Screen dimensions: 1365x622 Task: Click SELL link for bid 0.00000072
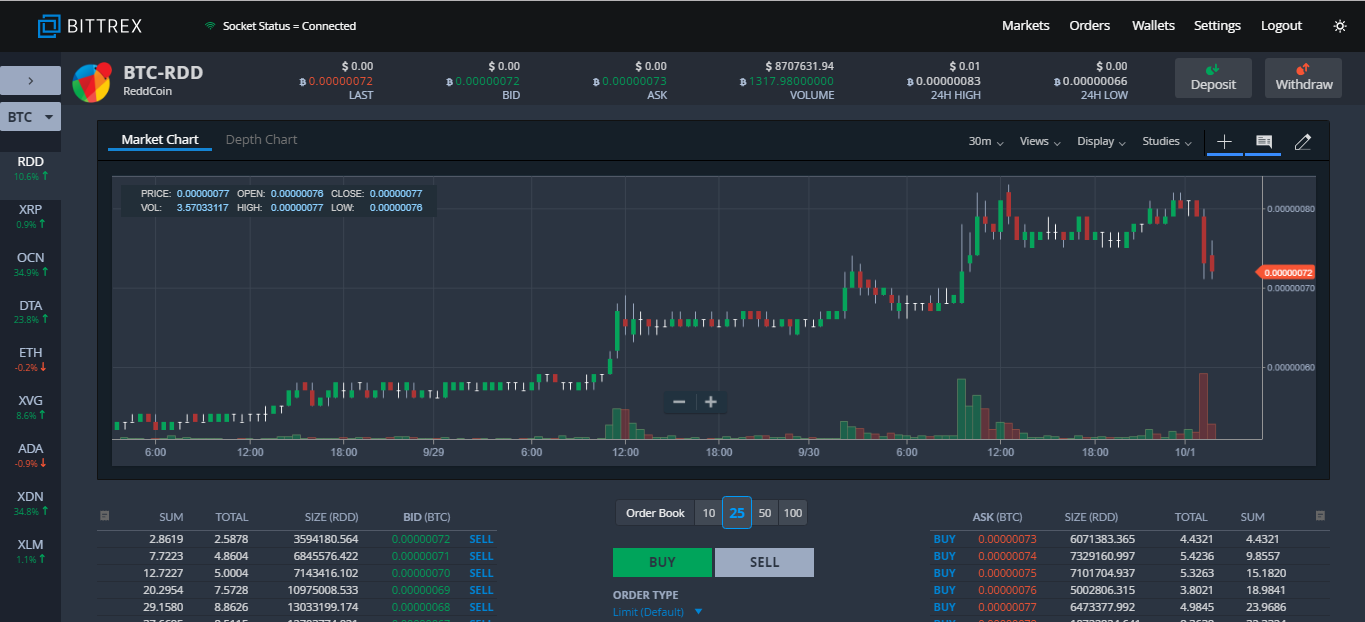pos(481,539)
